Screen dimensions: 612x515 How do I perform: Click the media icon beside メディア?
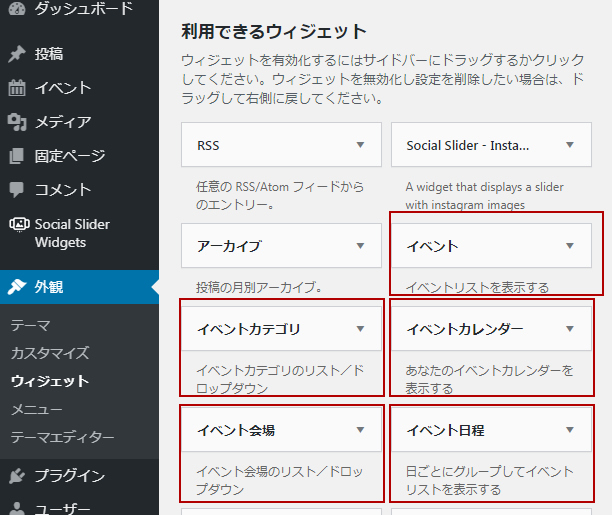point(17,122)
